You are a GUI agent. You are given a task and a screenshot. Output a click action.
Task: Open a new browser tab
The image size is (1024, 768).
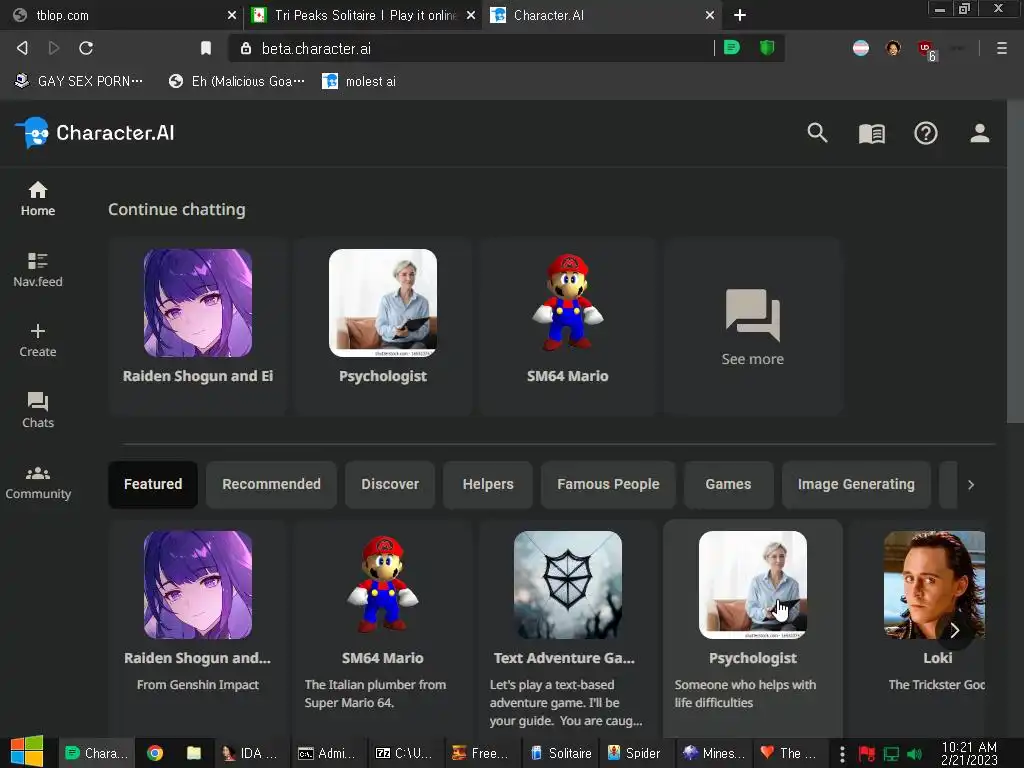(739, 15)
